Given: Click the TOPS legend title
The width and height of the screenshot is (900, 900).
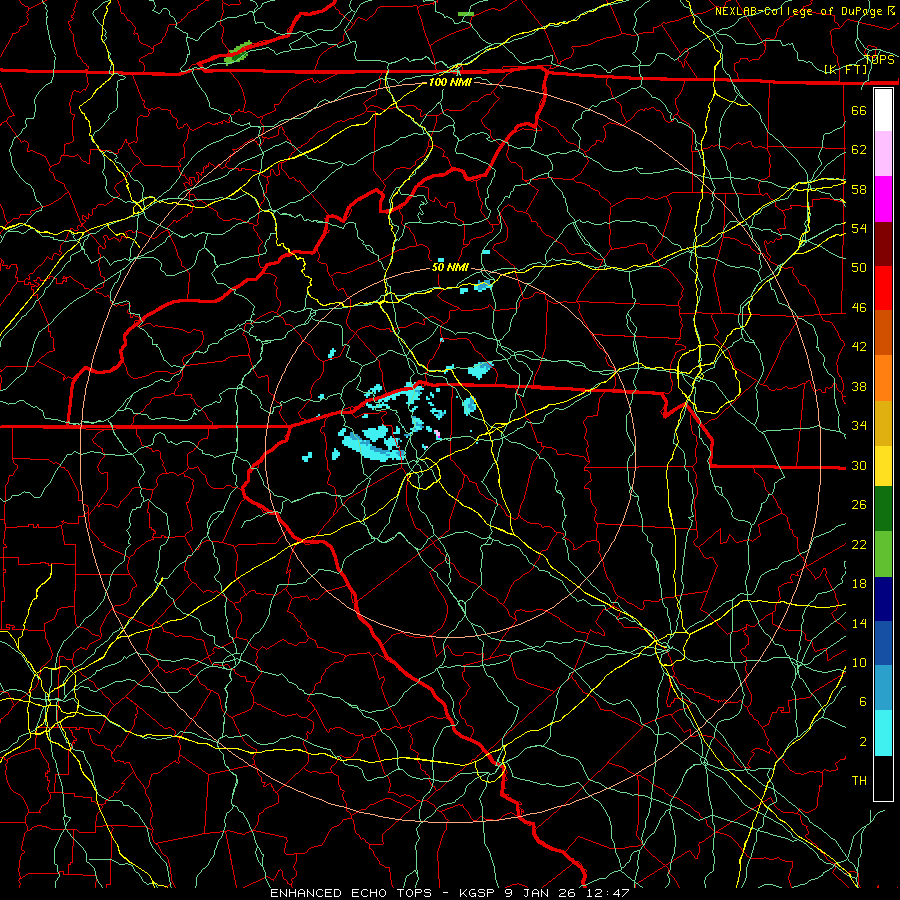Looking at the screenshot, I should (879, 59).
